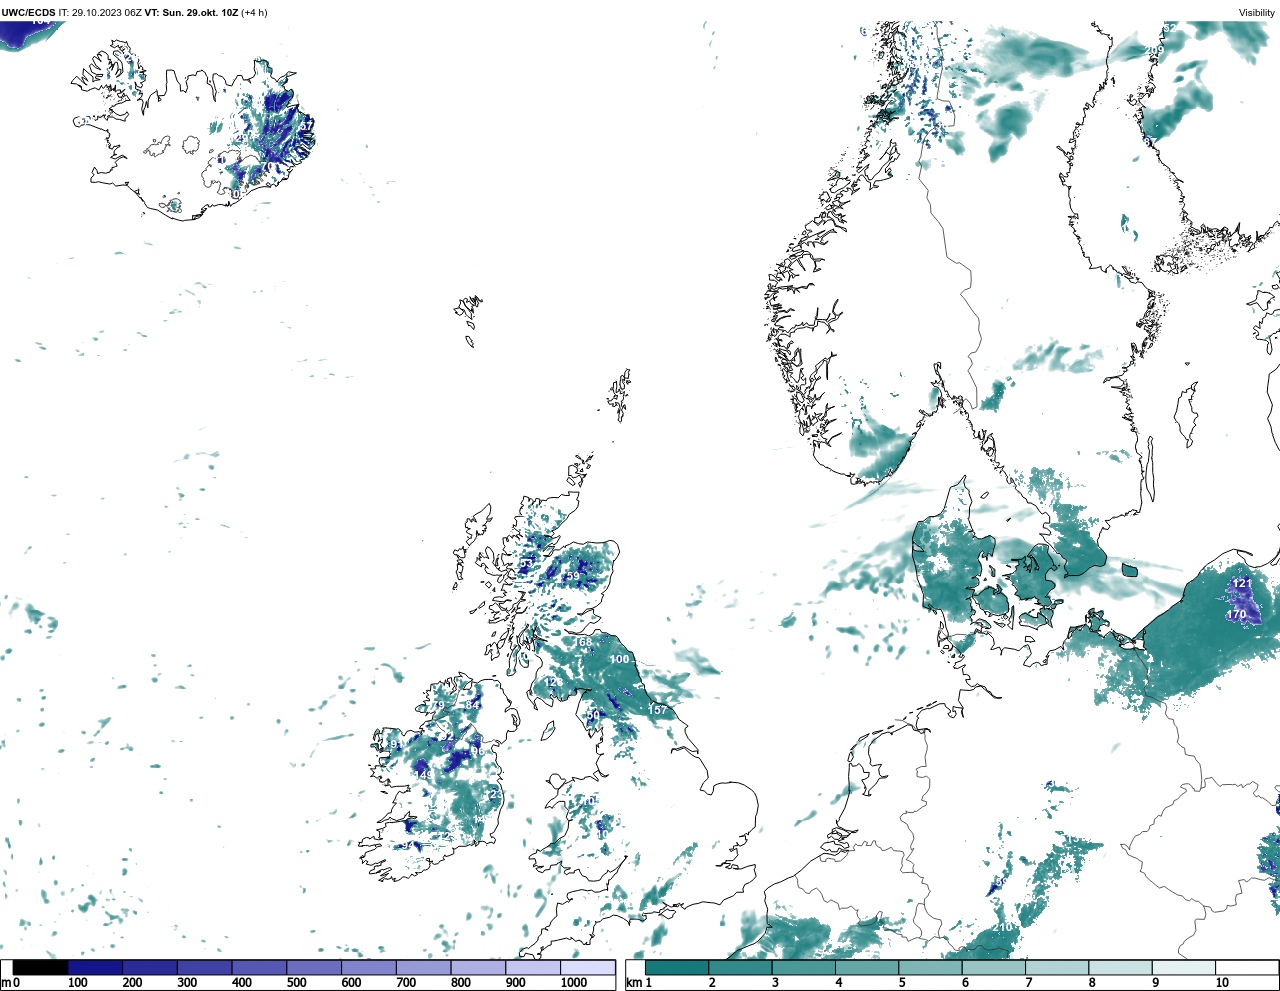Click the 7–8 km legend color swatch

[x=1057, y=967]
